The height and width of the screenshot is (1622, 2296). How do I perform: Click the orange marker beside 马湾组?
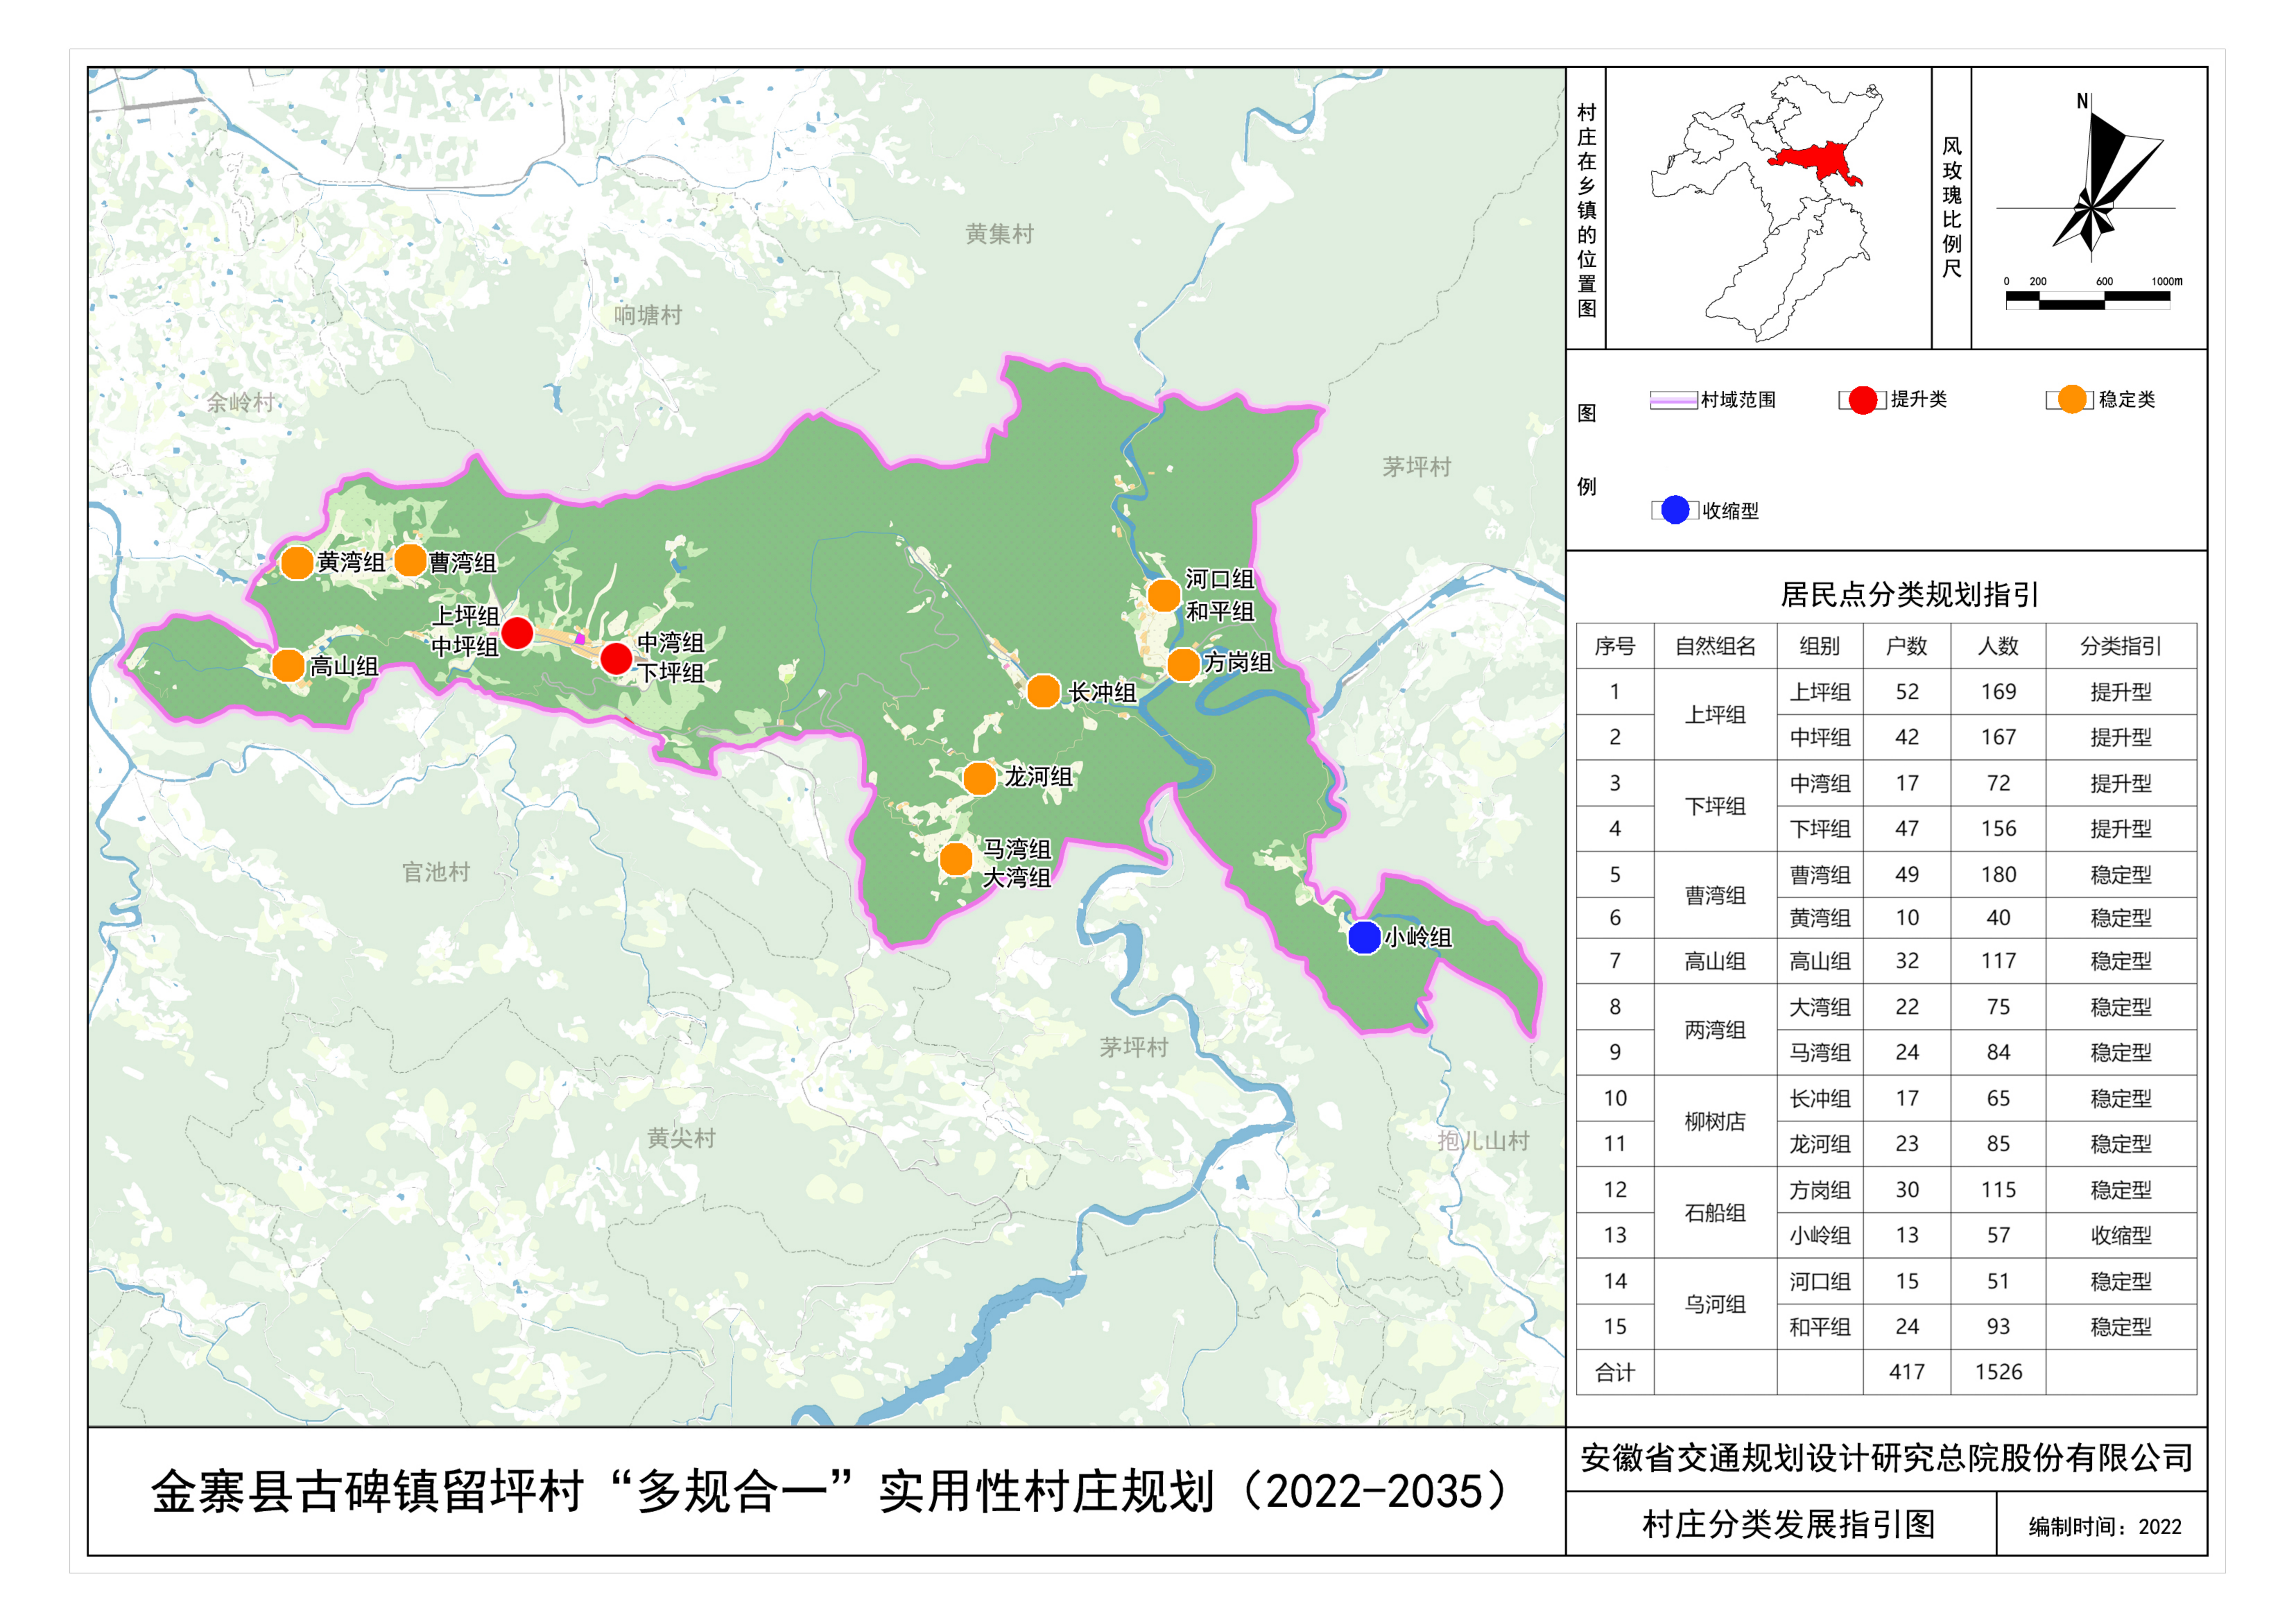point(956,858)
